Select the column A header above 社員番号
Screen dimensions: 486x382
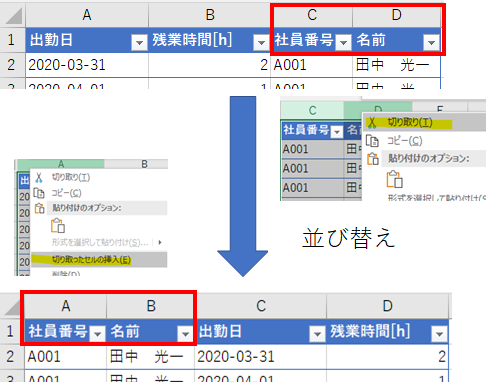(66, 306)
